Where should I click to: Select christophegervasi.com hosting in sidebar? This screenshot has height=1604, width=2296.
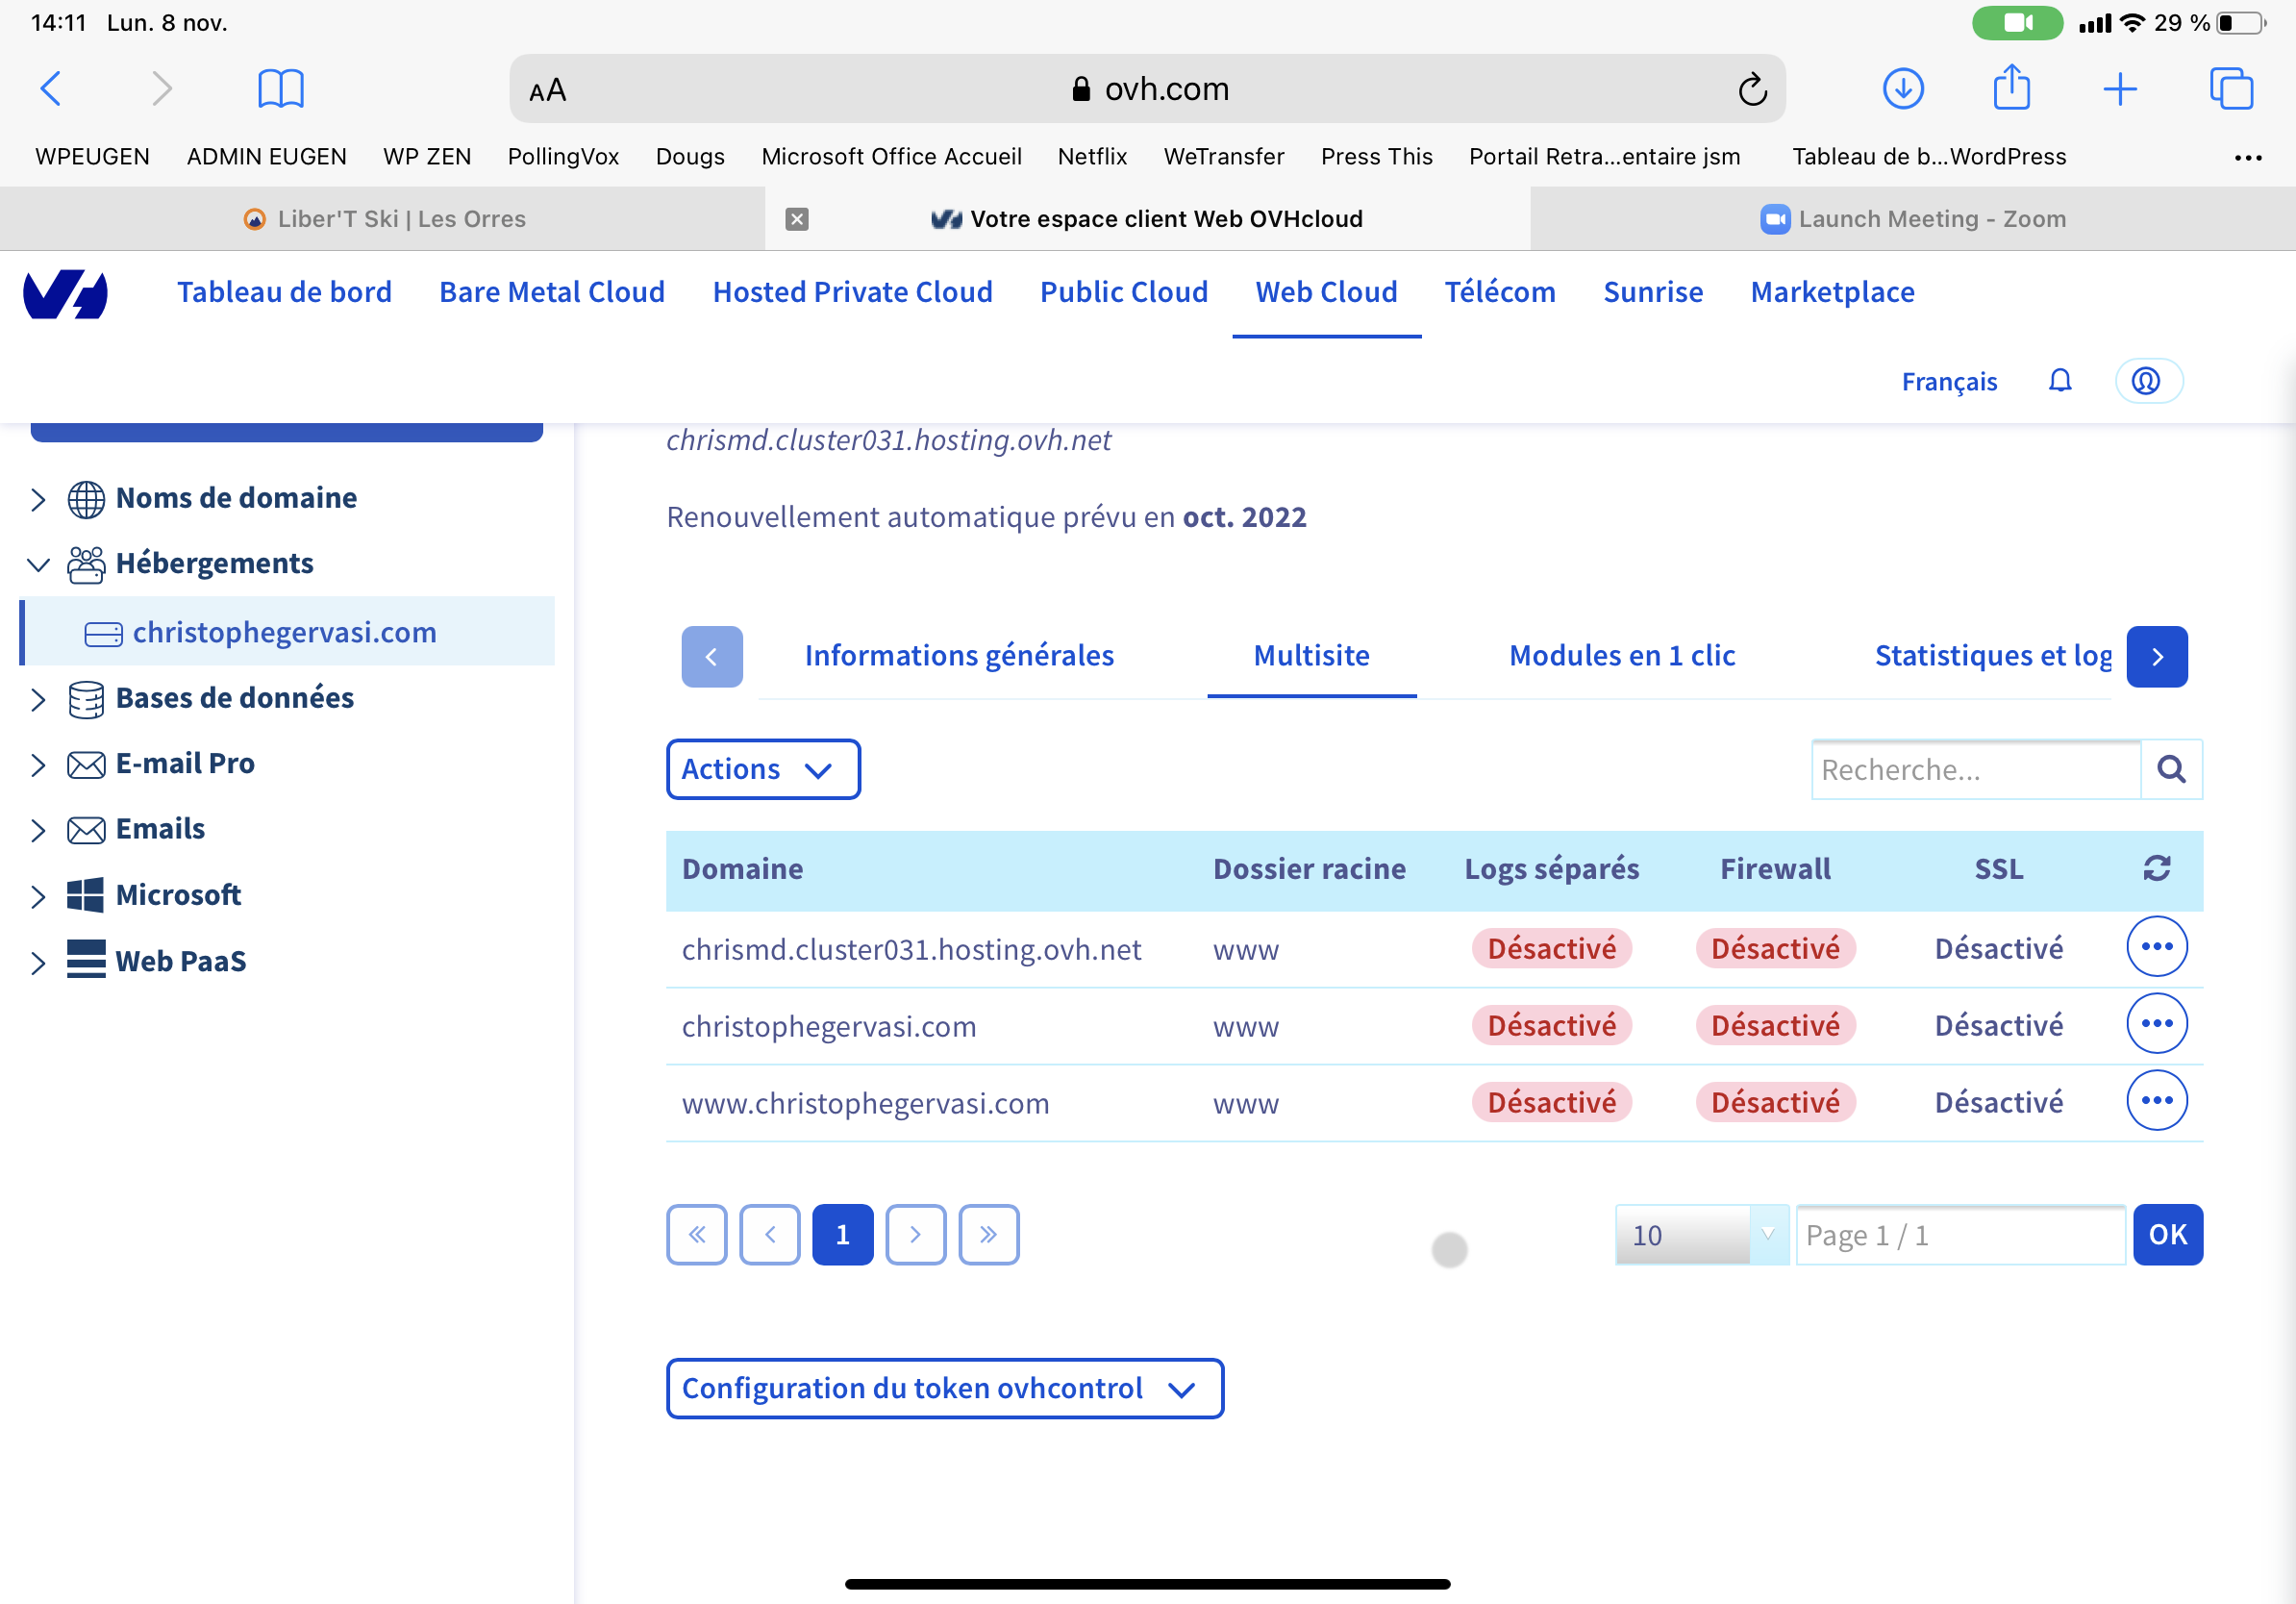pos(284,632)
